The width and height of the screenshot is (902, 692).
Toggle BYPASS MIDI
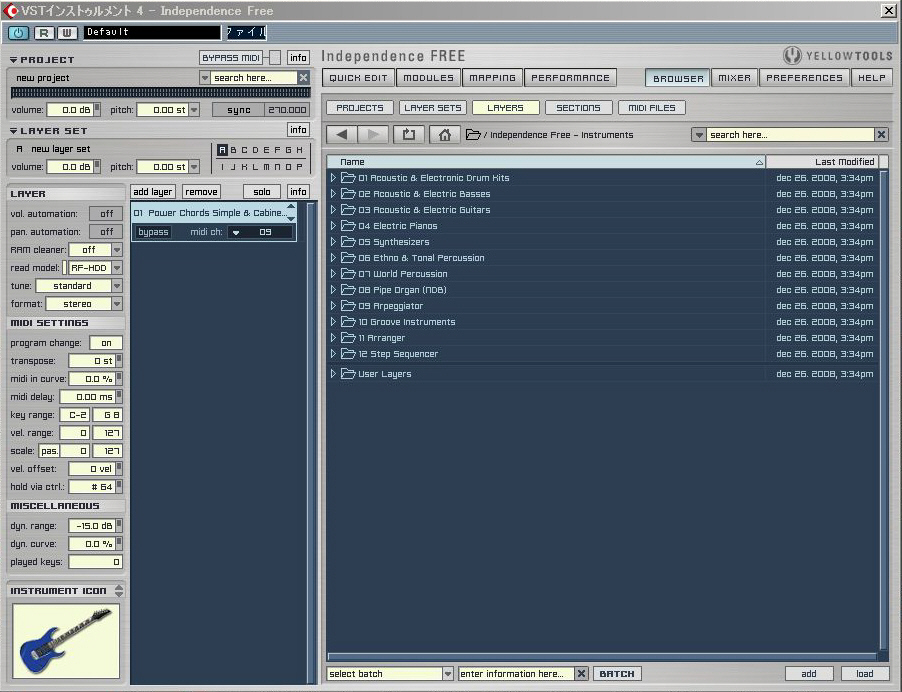[231, 58]
